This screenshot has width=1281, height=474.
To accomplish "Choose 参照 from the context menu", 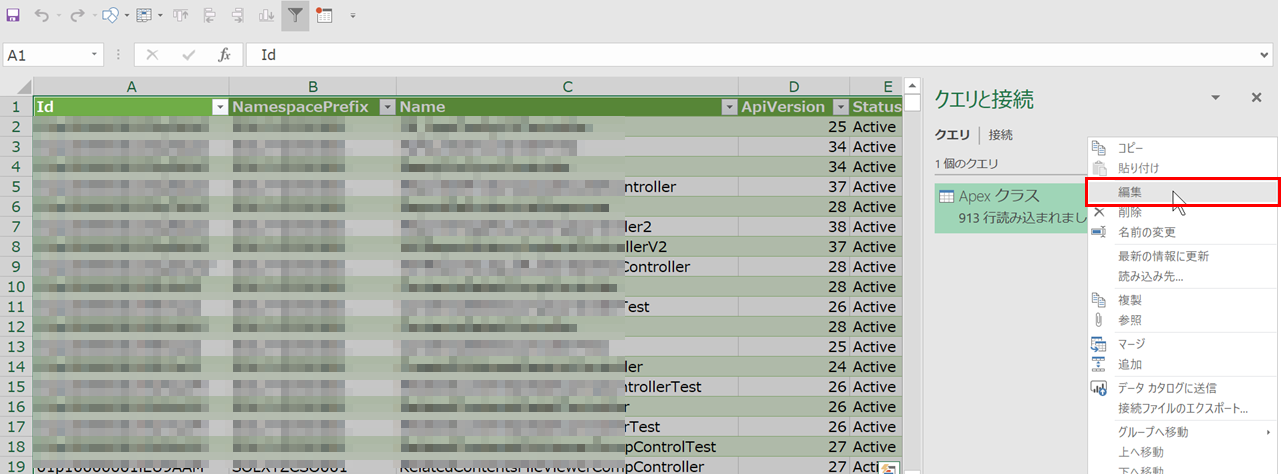I will tap(1182, 320).
